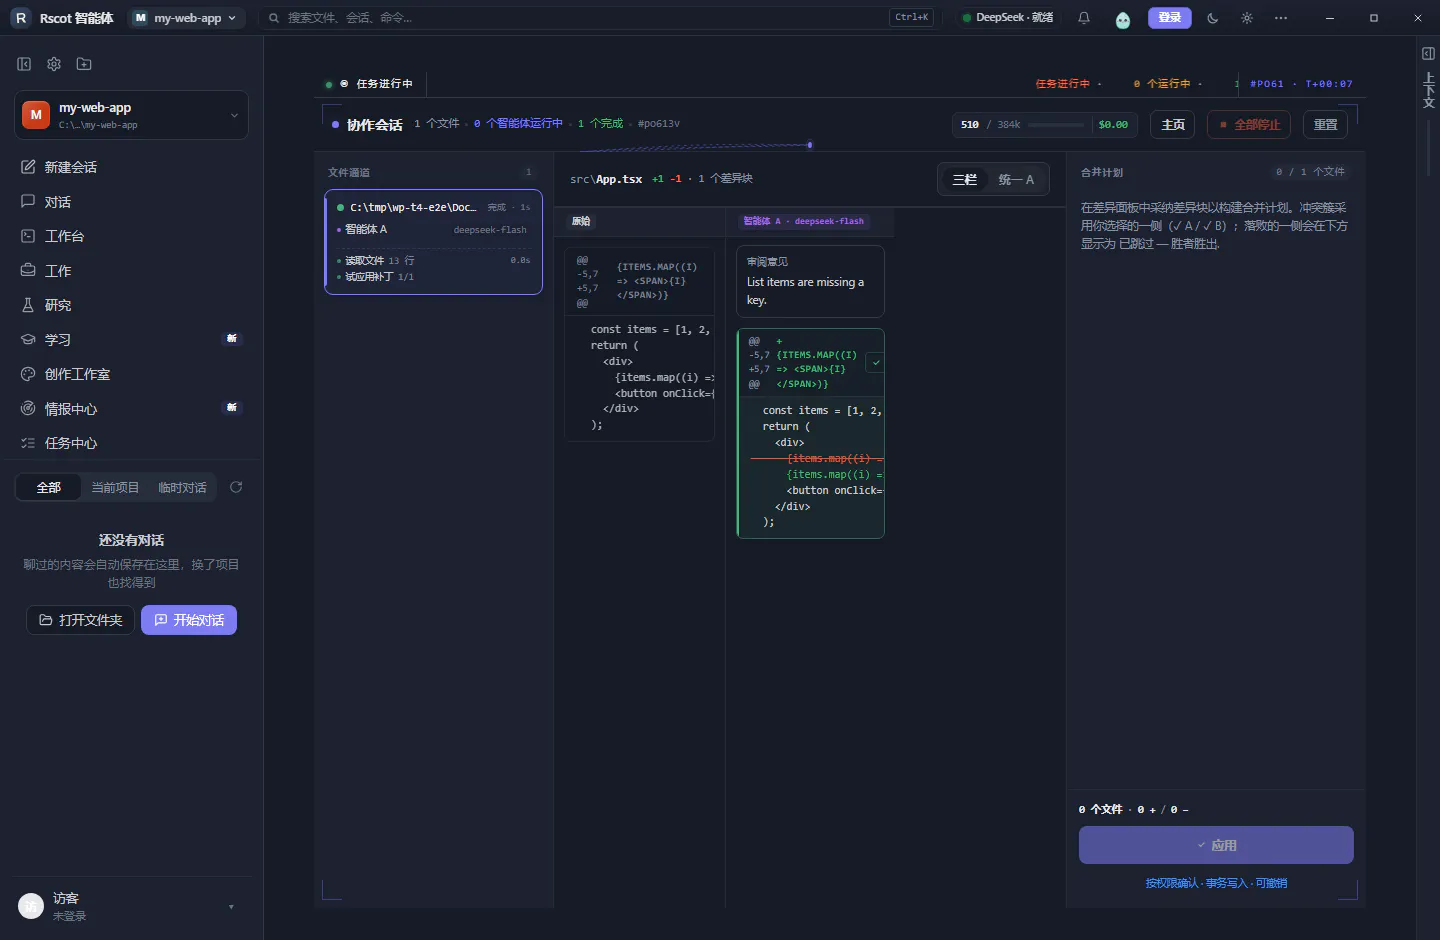Click the green egg mascot avatar
Image resolution: width=1440 pixels, height=940 pixels.
coord(1123,19)
